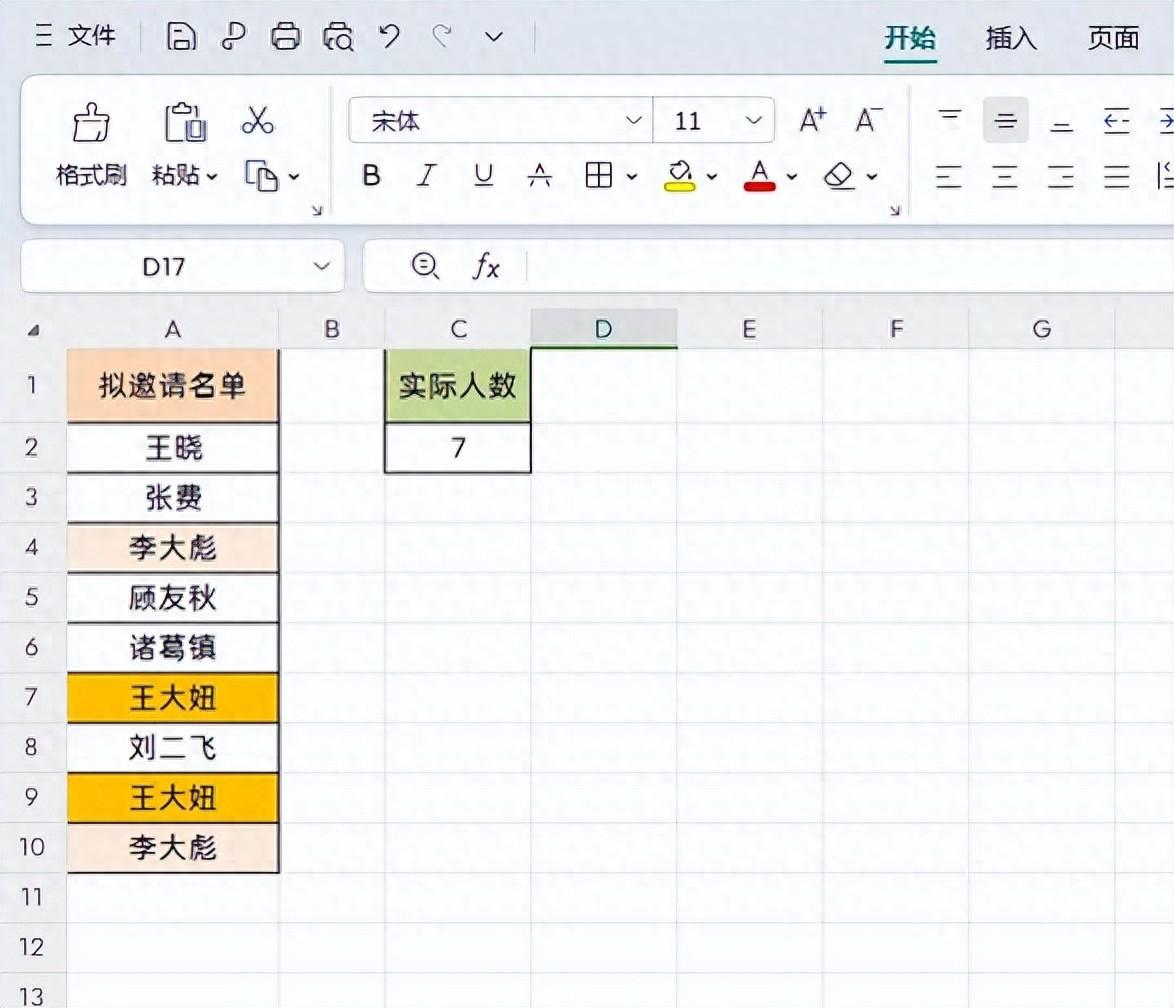
Task: Apply red font color
Action: [x=759, y=176]
